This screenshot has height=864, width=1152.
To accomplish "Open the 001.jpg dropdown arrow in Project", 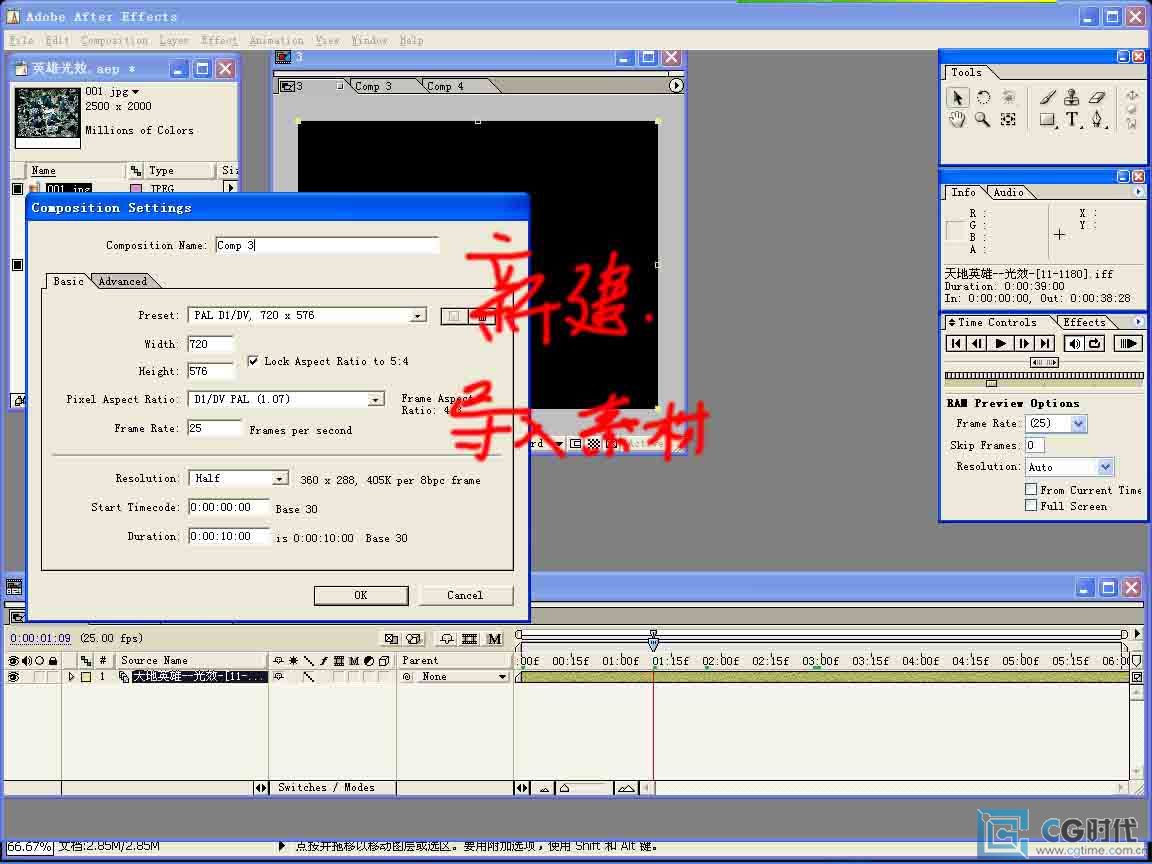I will pos(135,92).
